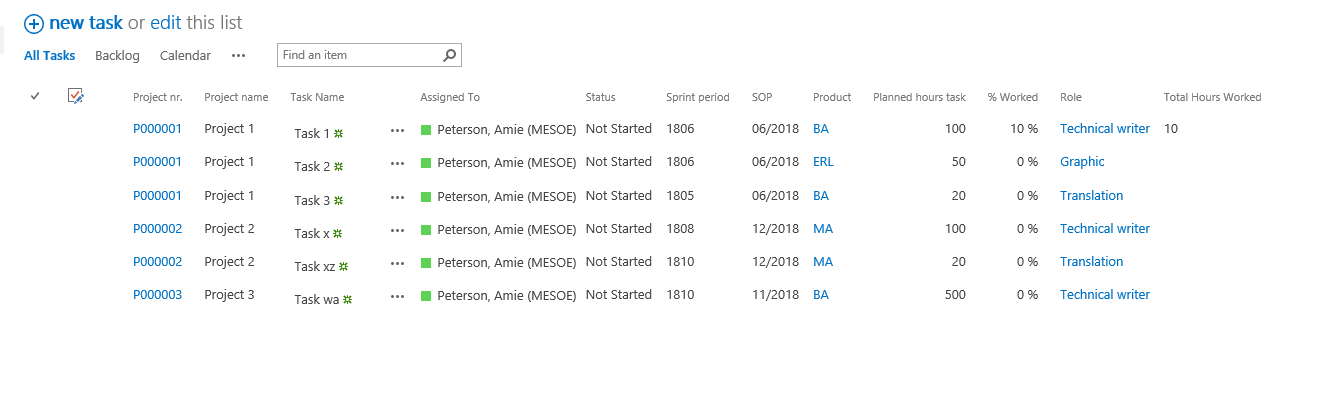Click the search magnifier icon
The width and height of the screenshot is (1326, 403).
point(450,56)
